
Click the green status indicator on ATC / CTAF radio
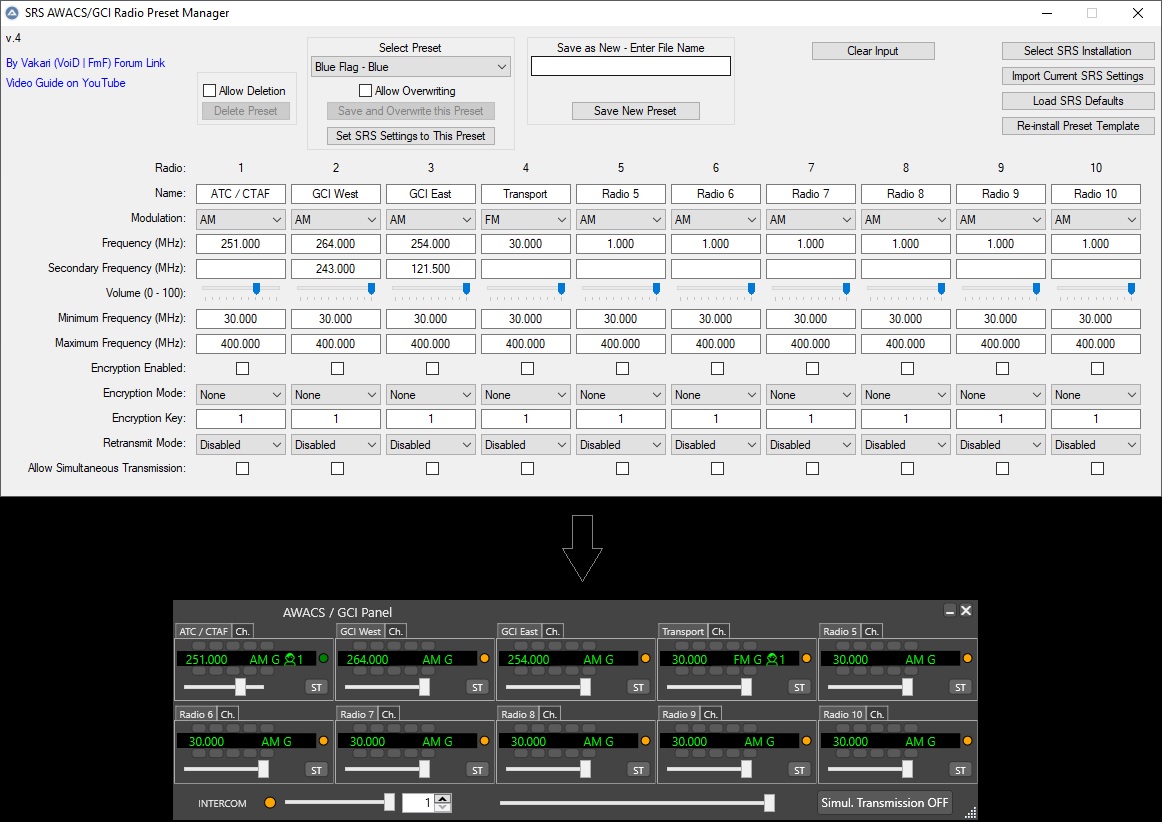pos(324,659)
